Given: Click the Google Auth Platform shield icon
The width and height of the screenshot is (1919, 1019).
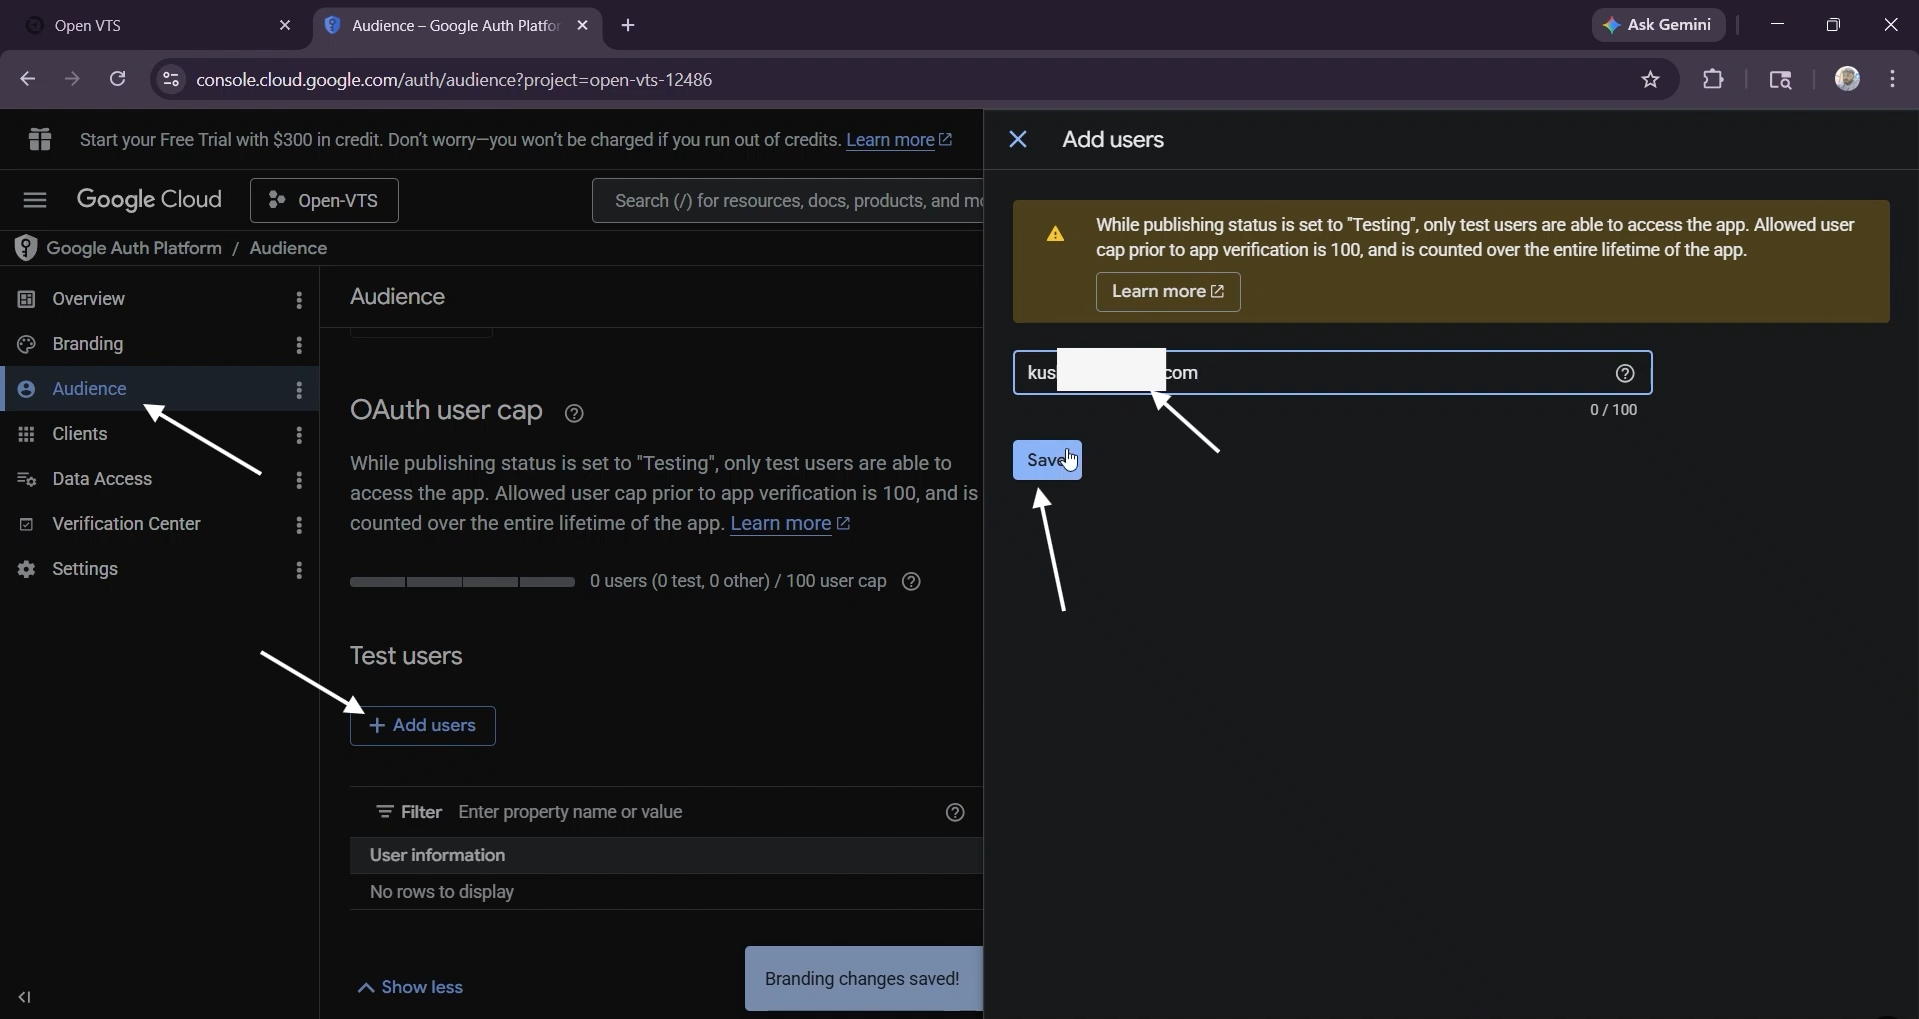Looking at the screenshot, I should (x=25, y=248).
